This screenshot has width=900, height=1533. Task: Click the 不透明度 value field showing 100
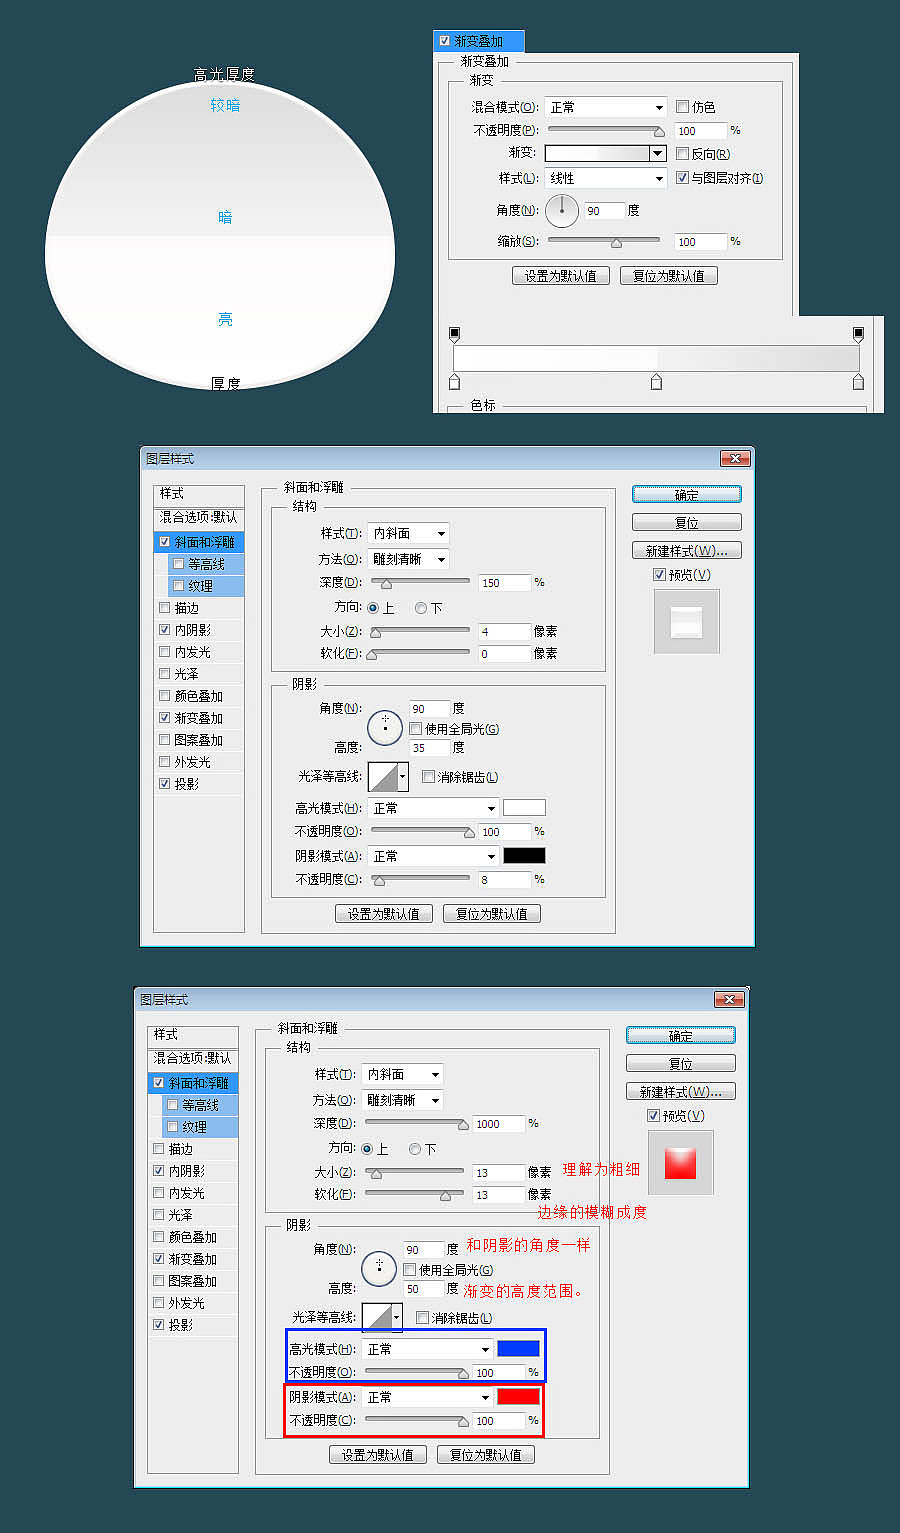pos(700,130)
